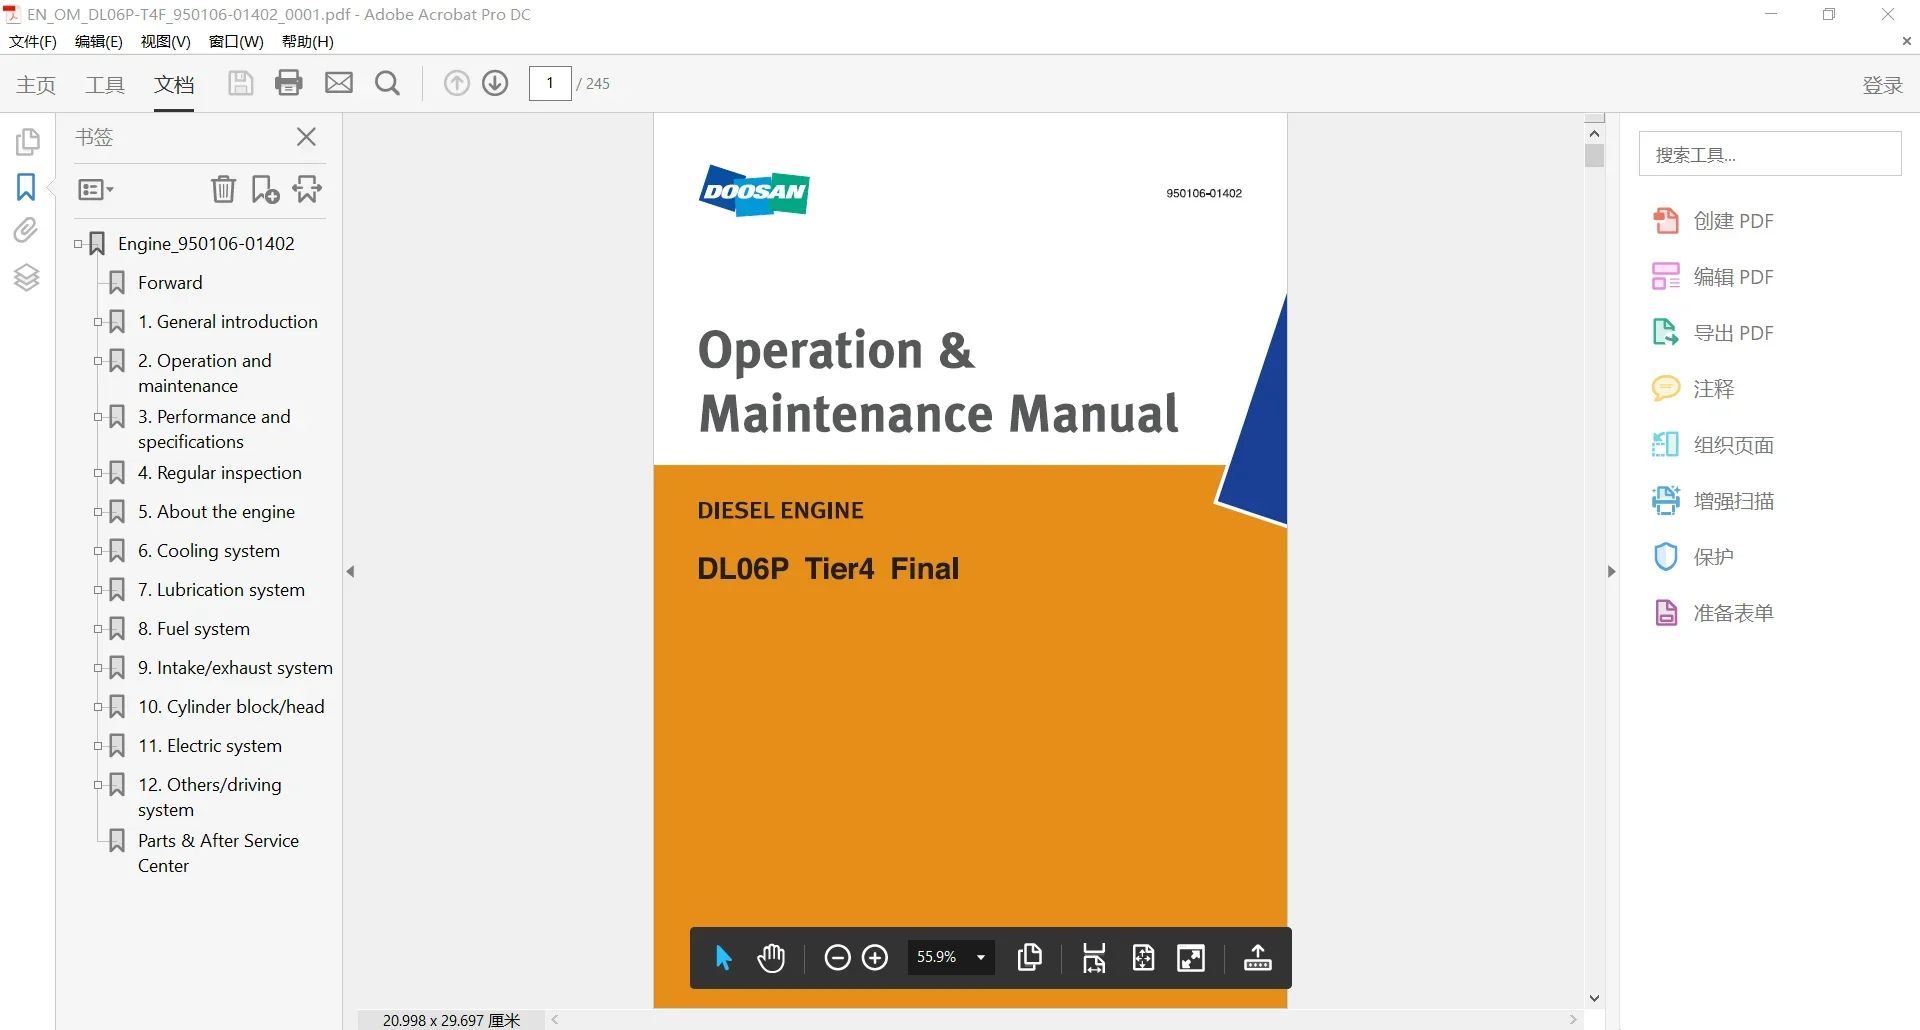Open the 帮助(H) menu
1920x1030 pixels.
pos(308,41)
